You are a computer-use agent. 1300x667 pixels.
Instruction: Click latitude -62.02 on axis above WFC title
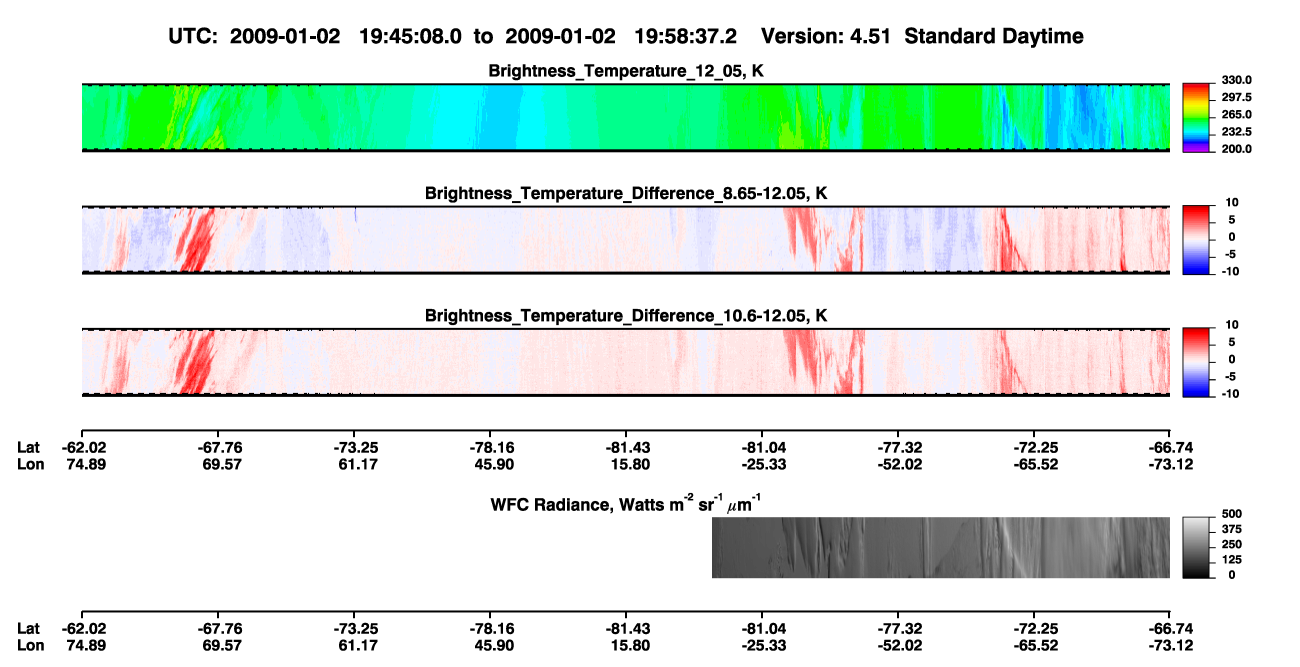point(82,447)
